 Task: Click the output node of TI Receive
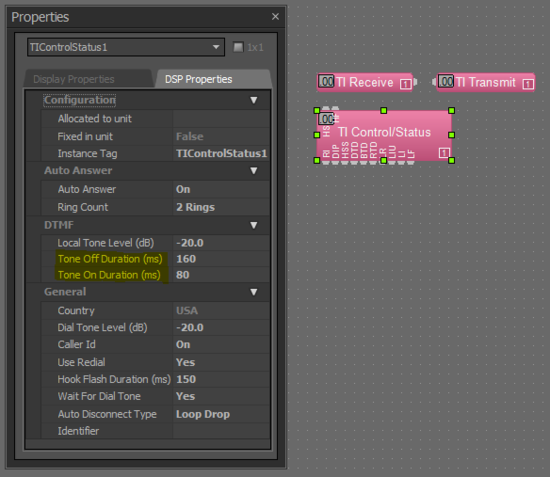[415, 82]
